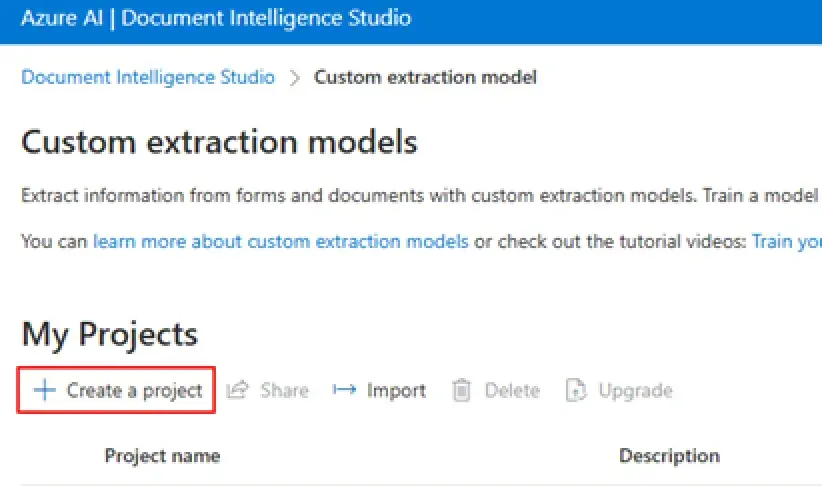Click the Delete trash can icon
The image size is (822, 486).
tap(461, 390)
